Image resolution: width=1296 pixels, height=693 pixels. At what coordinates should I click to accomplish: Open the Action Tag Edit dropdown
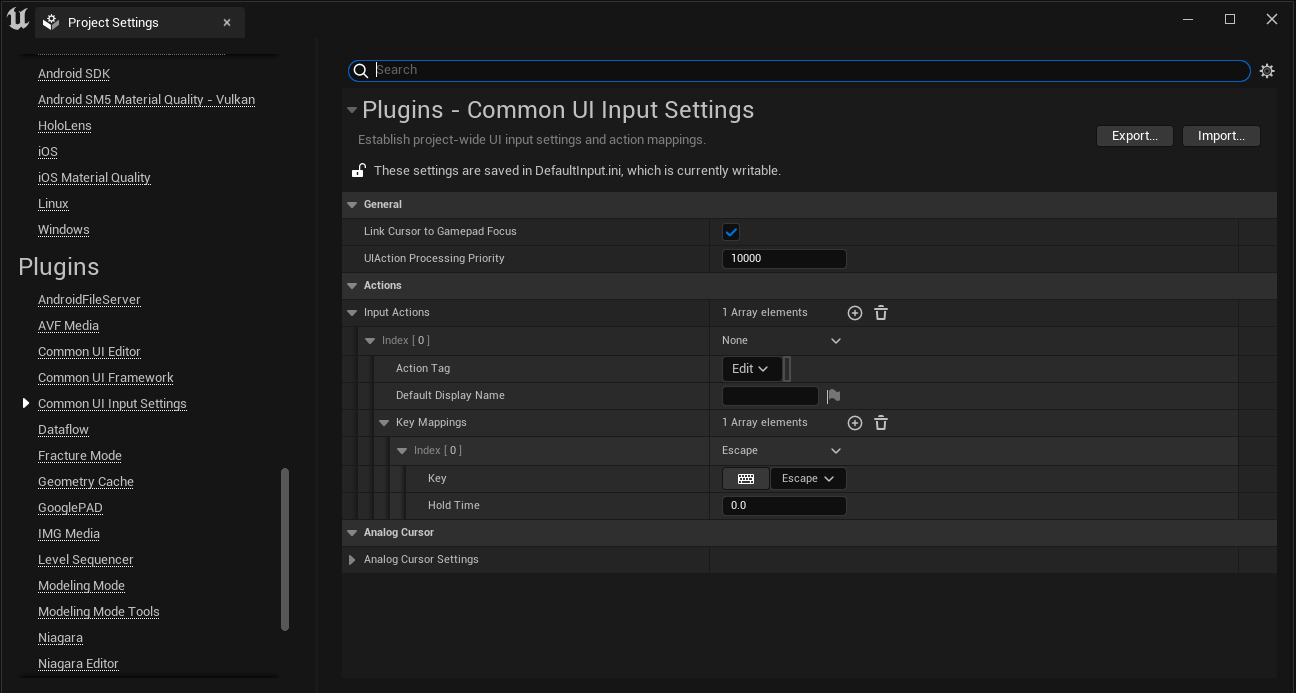pyautogui.click(x=751, y=369)
